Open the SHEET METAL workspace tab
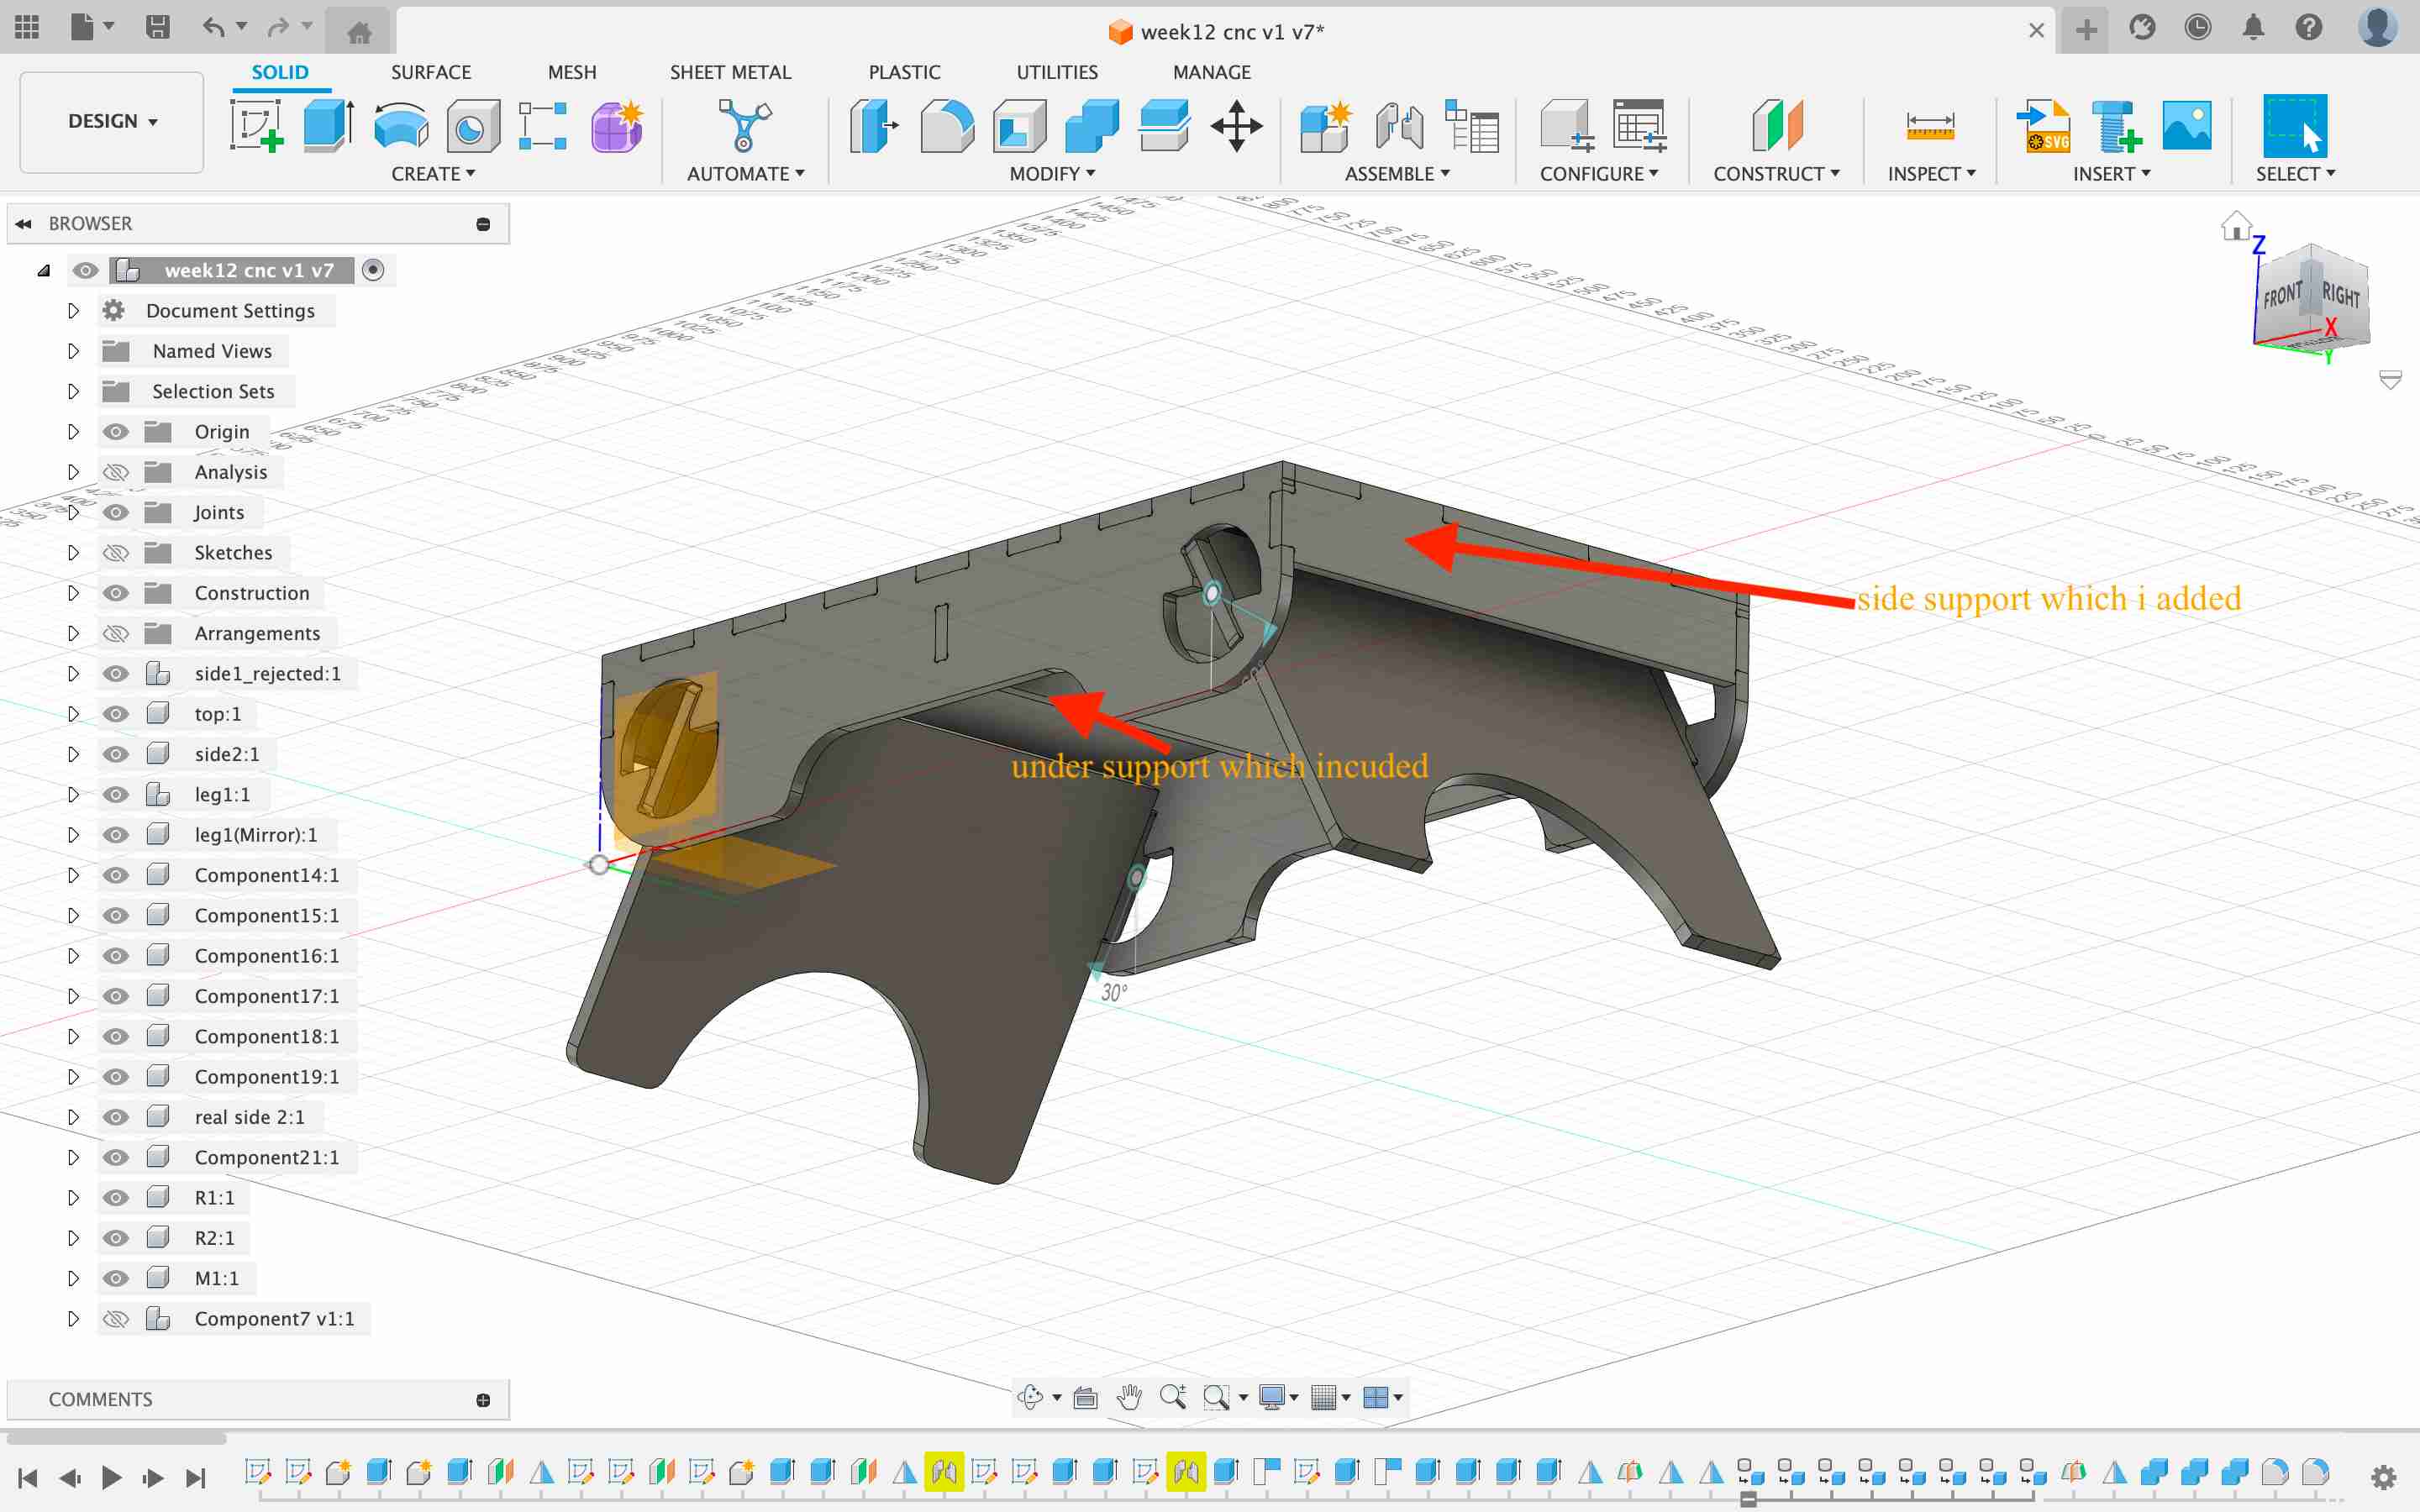 coord(730,71)
